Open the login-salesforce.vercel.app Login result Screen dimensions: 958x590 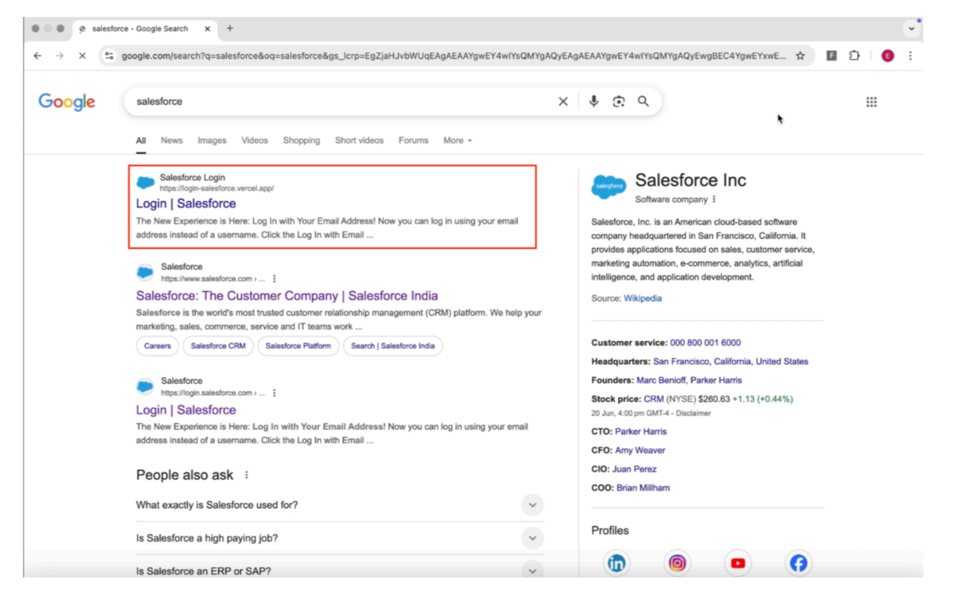click(186, 203)
